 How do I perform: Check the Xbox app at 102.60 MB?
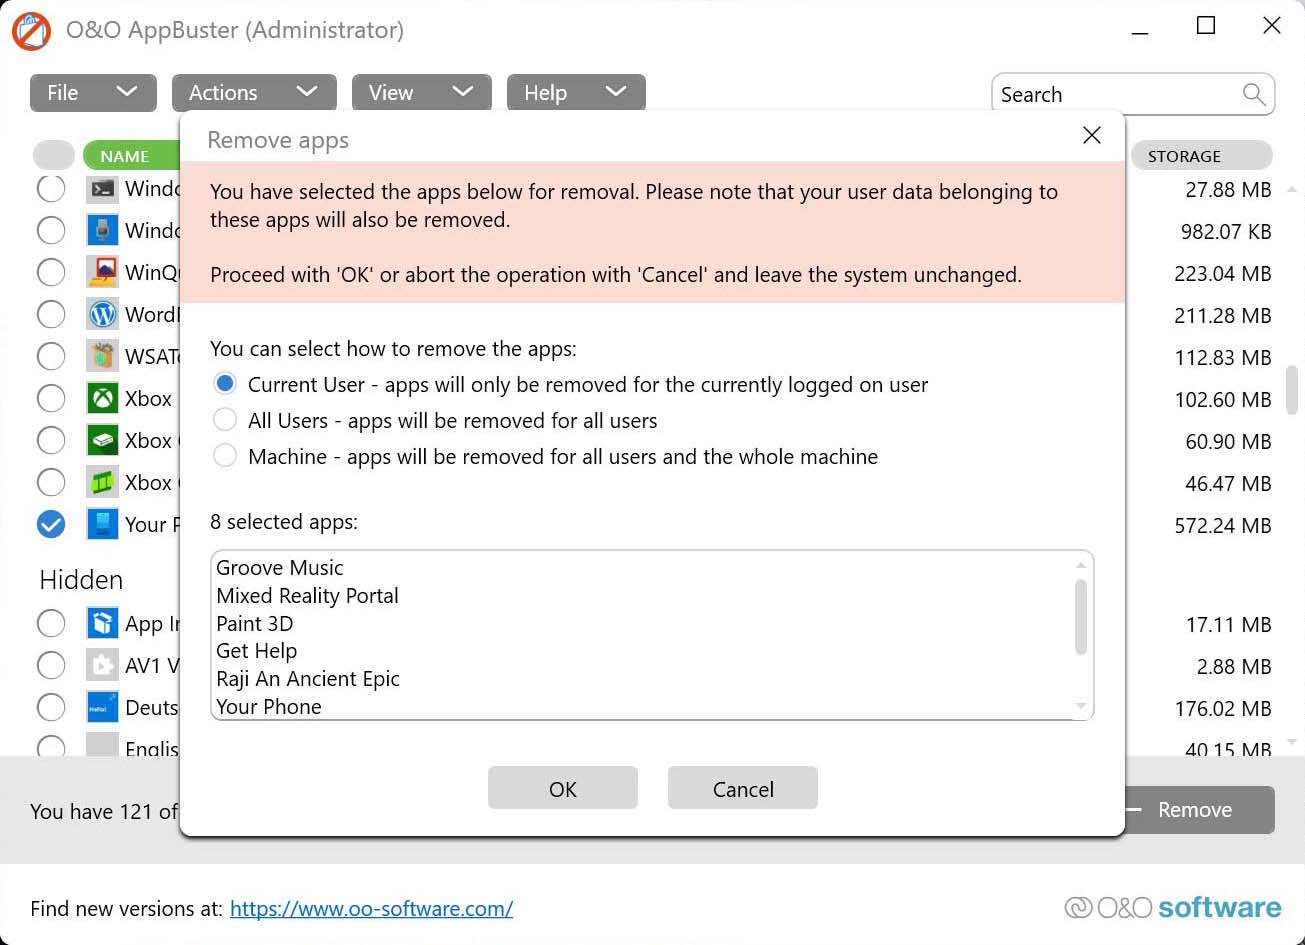coord(51,398)
